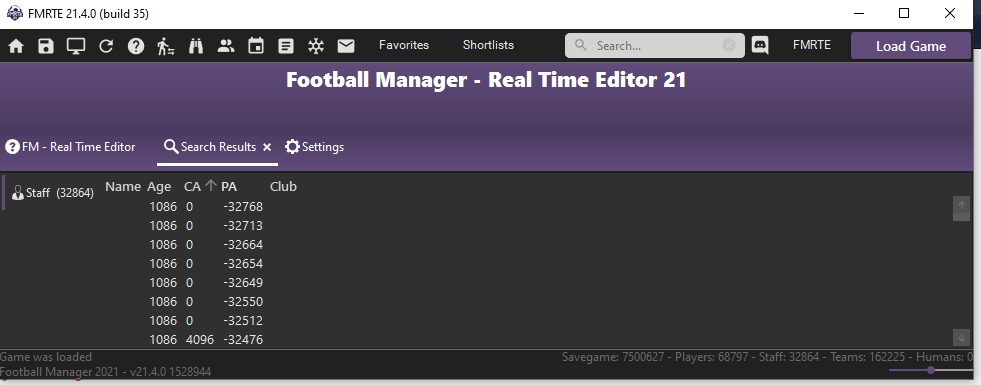Image resolution: width=981 pixels, height=385 pixels.
Task: Select the row with PA -32550
Action: point(526,302)
